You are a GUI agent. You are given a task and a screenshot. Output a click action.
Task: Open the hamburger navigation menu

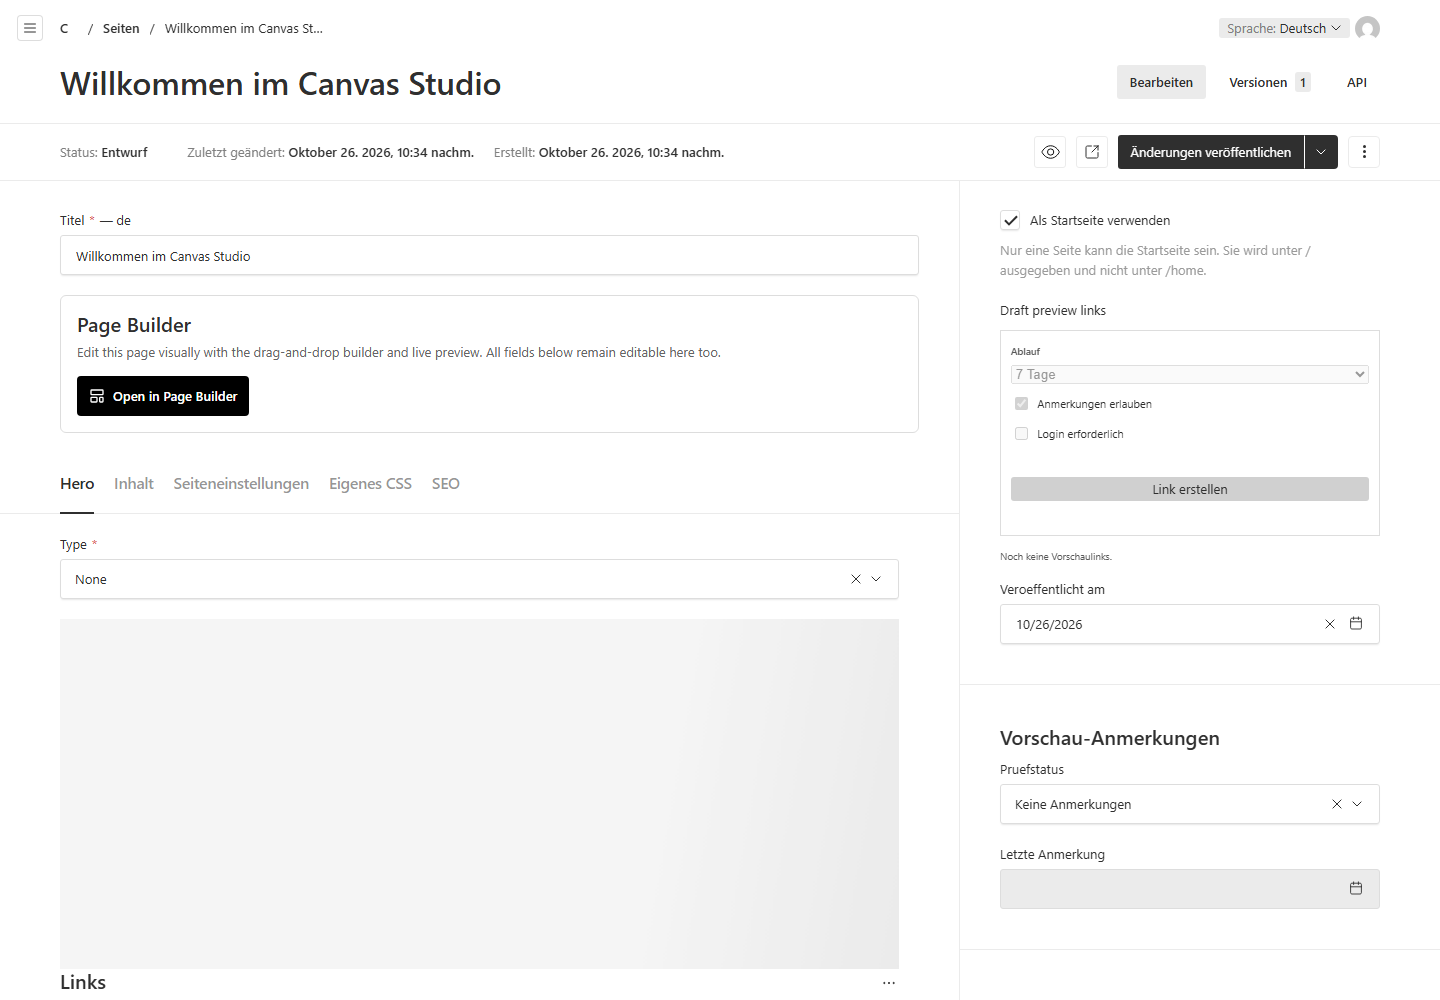[30, 28]
